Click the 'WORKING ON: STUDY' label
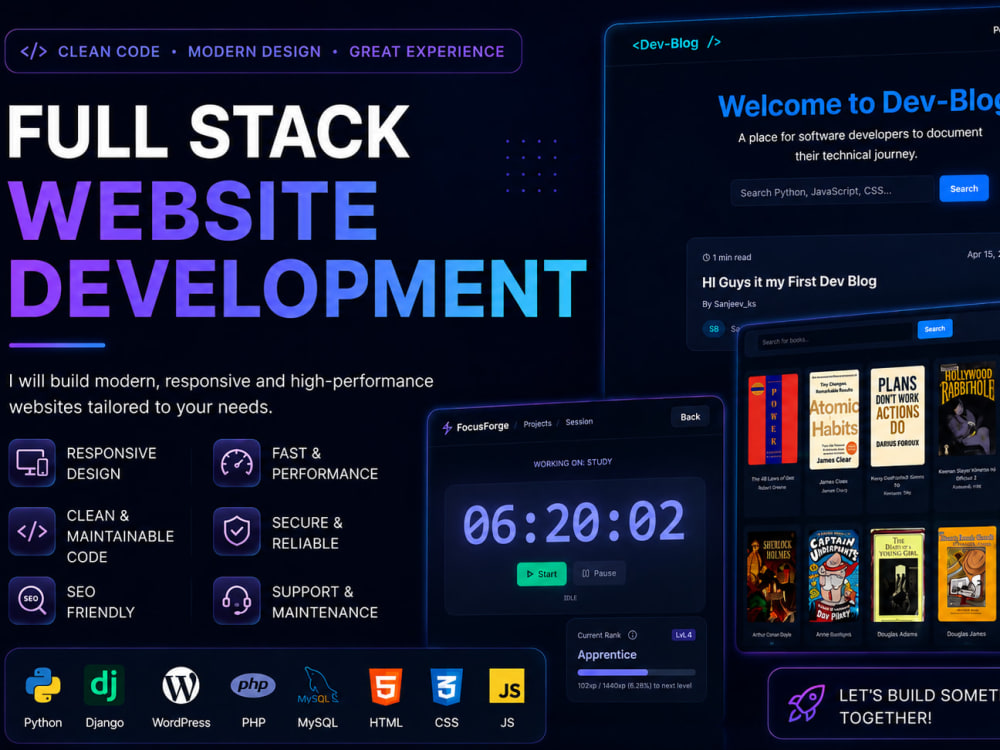The height and width of the screenshot is (750, 1000). click(x=573, y=462)
